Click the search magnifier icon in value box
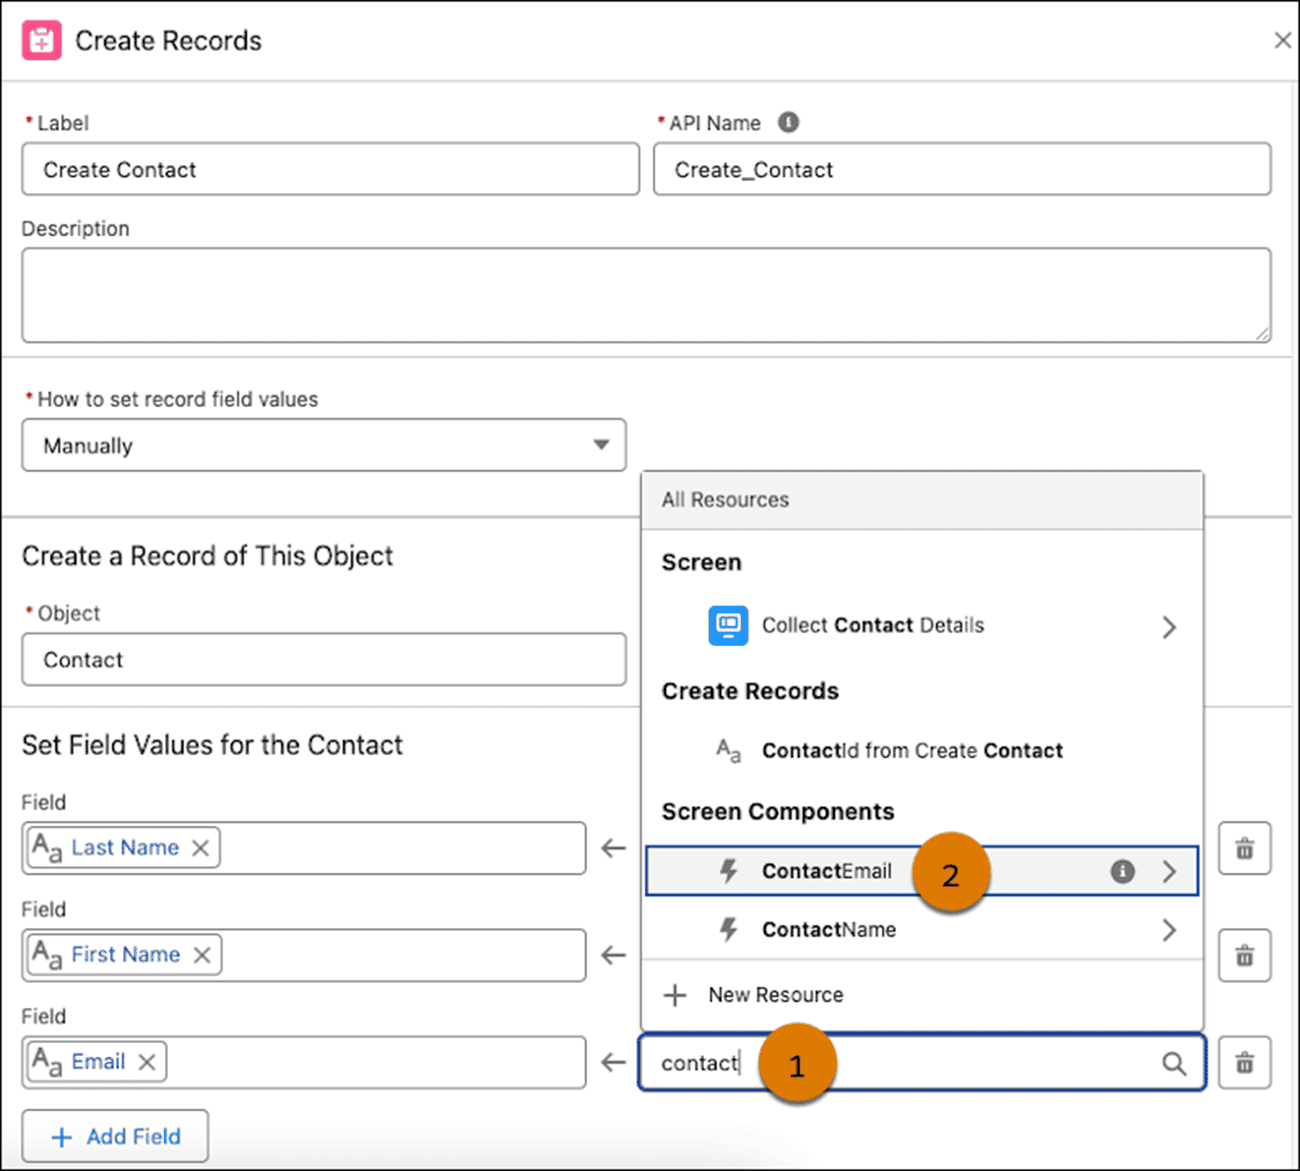Viewport: 1300px width, 1171px height. (x=1174, y=1063)
